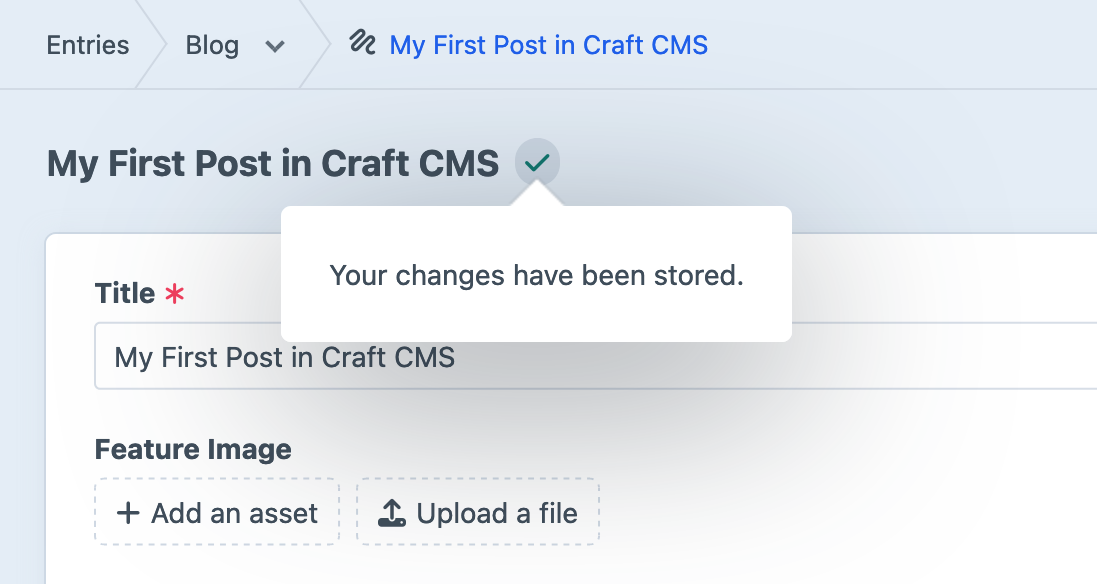Click the plus icon on Add an asset

pyautogui.click(x=128, y=514)
